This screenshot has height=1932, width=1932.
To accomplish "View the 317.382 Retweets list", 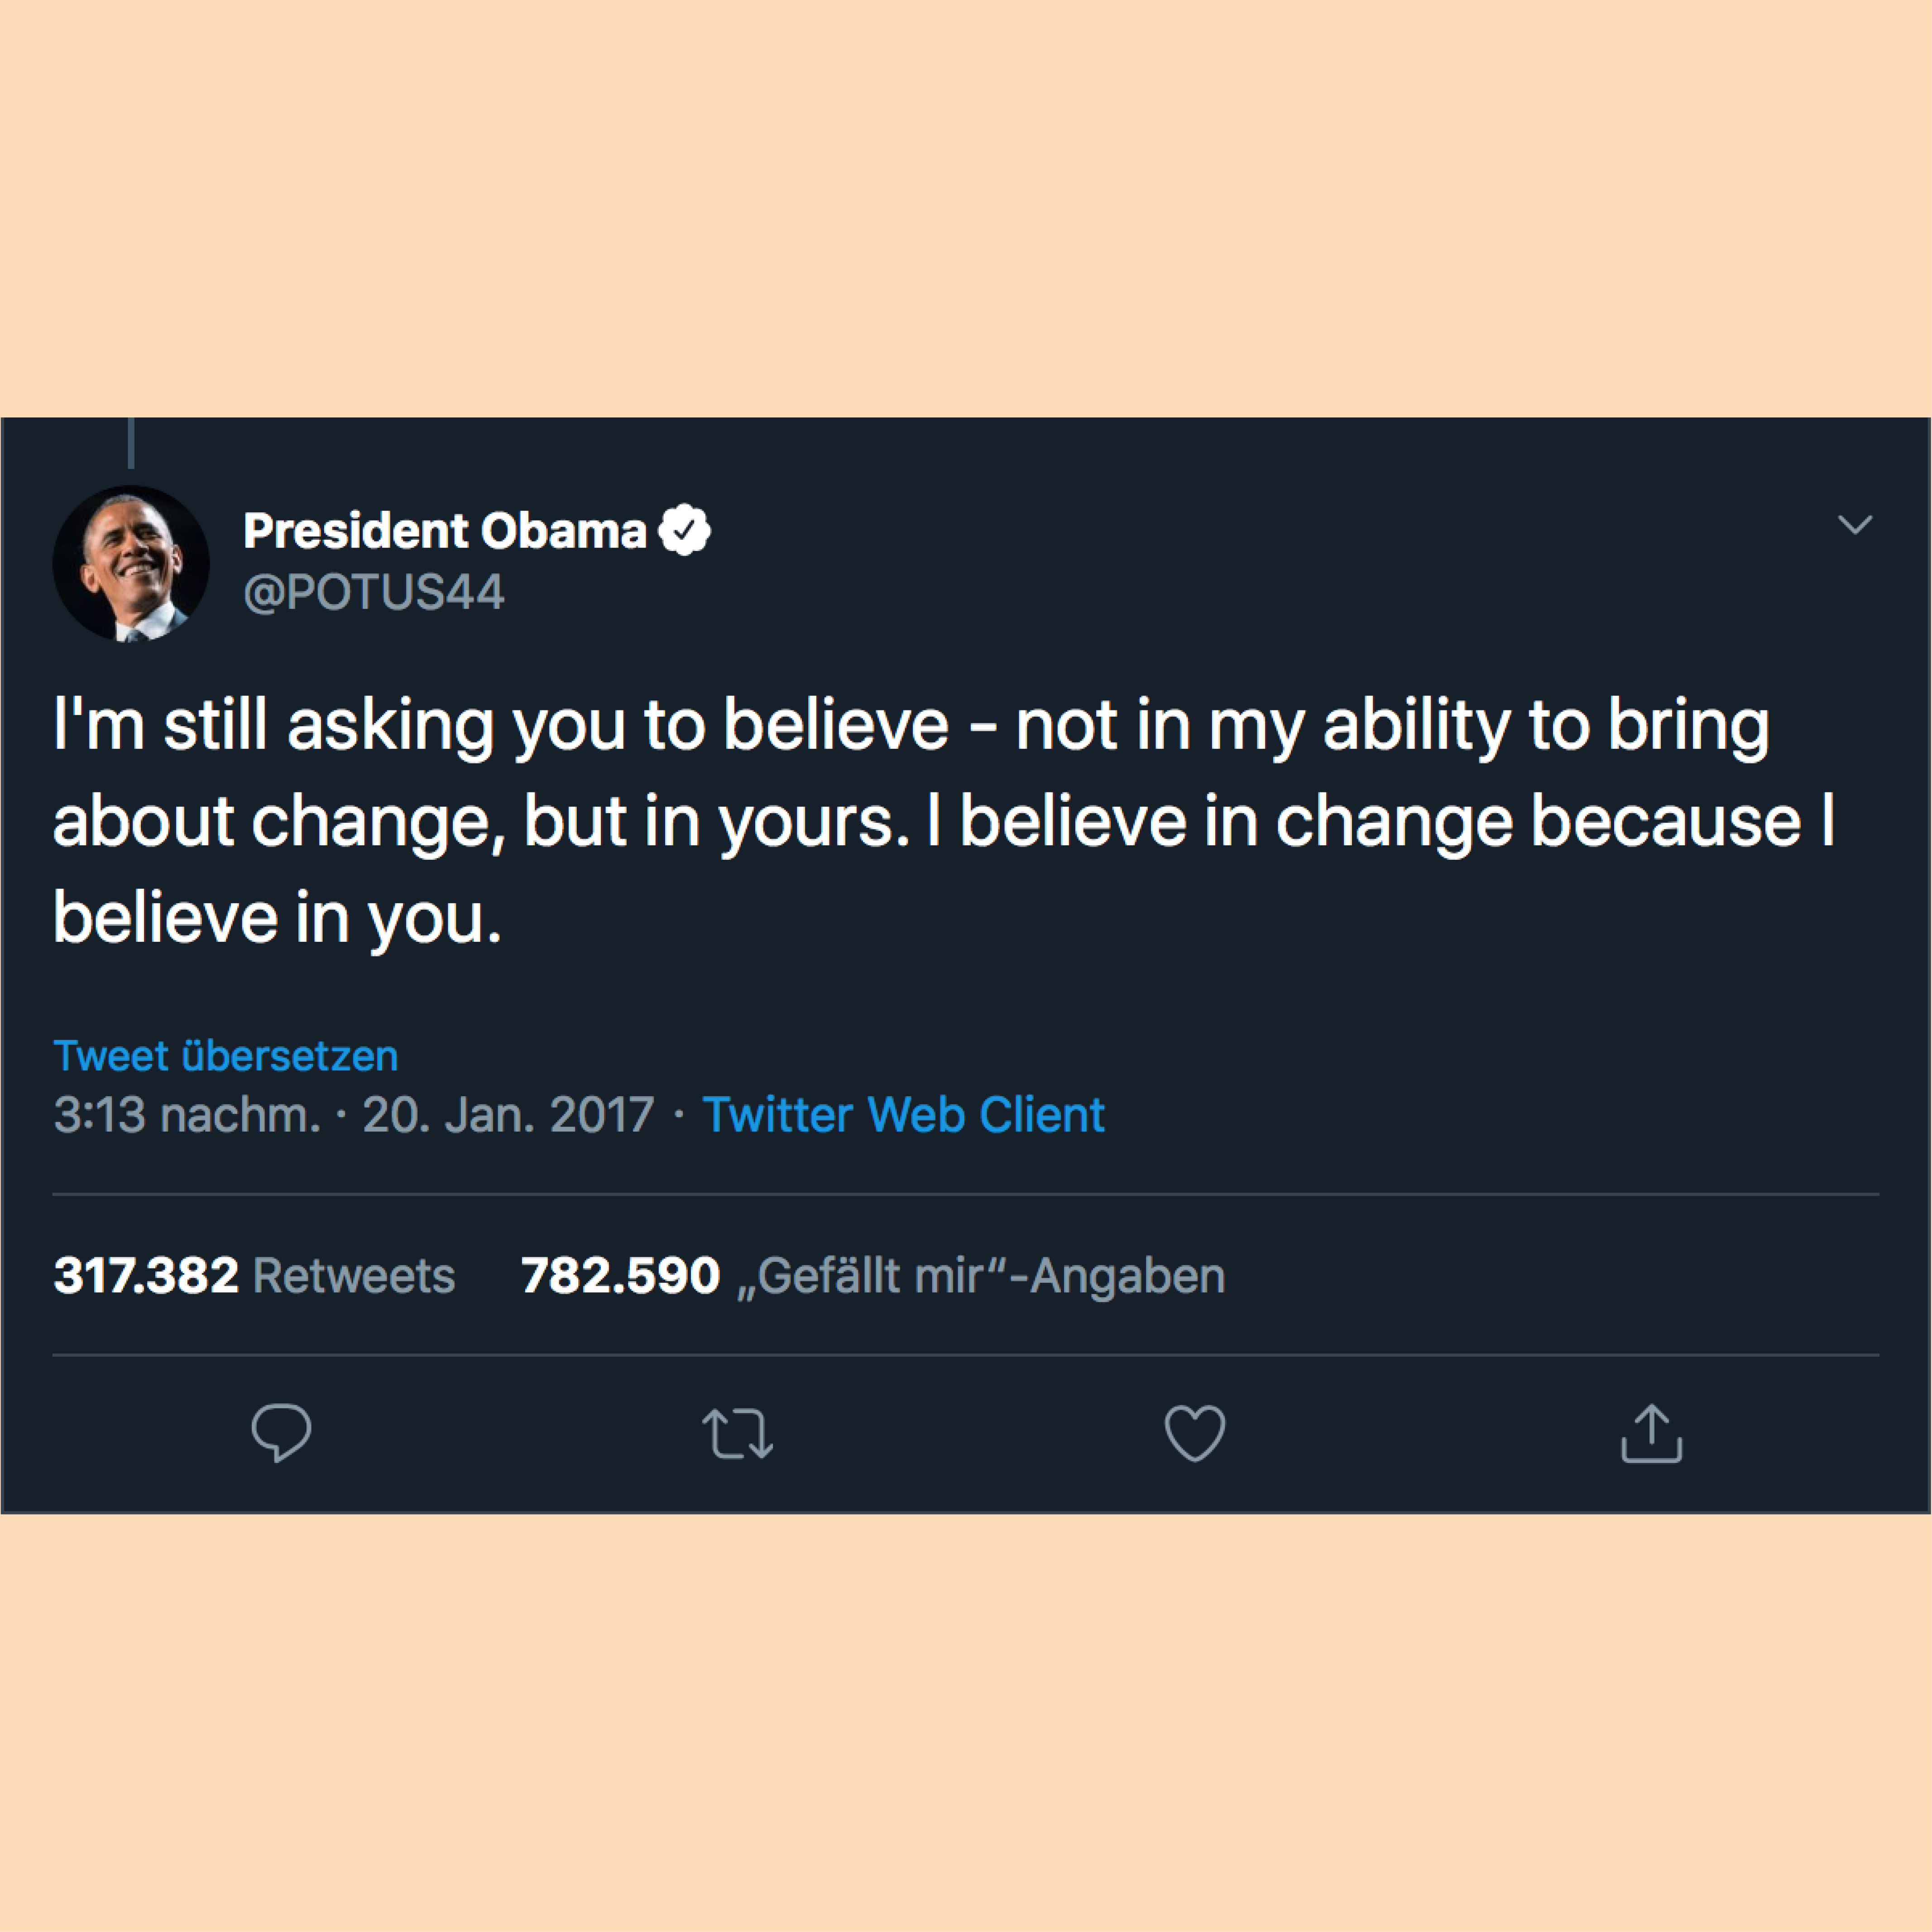I will tap(254, 1275).
